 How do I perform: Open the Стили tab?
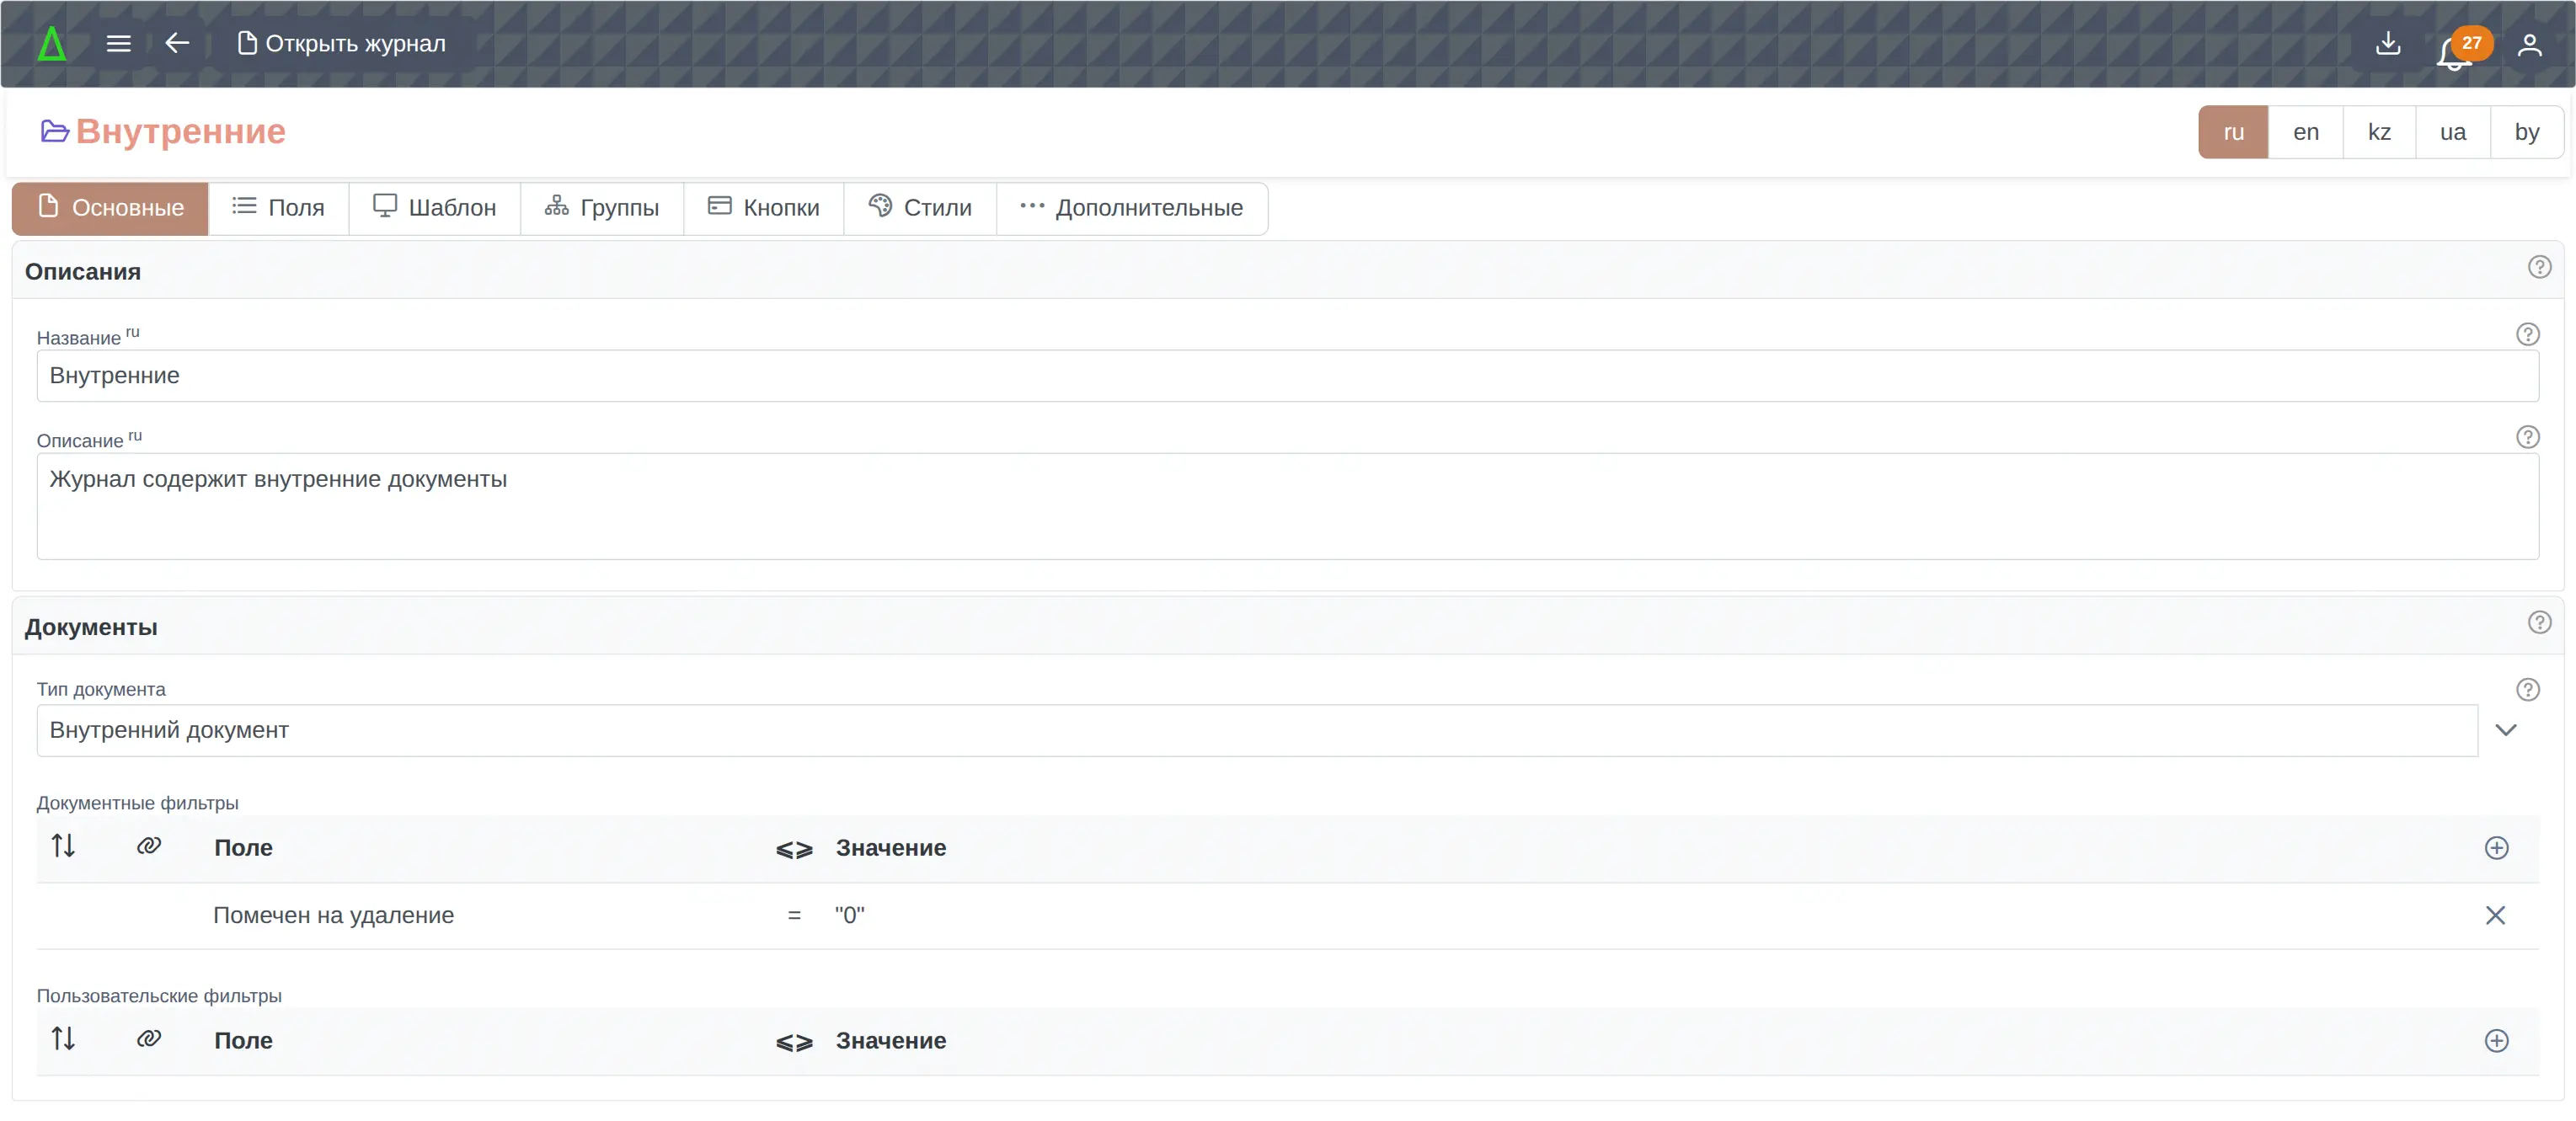[x=920, y=208]
